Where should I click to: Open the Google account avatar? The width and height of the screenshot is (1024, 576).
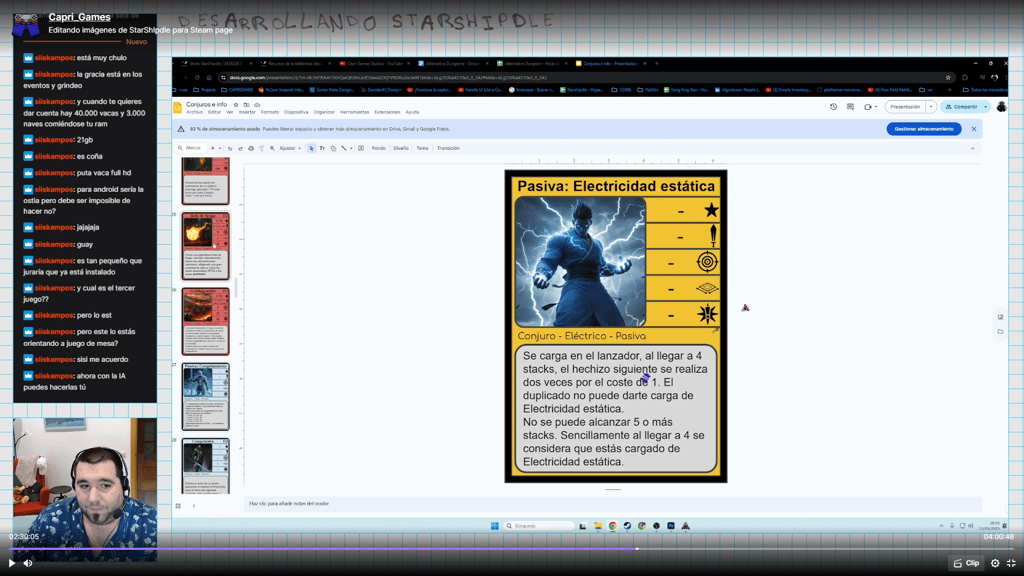click(x=1001, y=106)
